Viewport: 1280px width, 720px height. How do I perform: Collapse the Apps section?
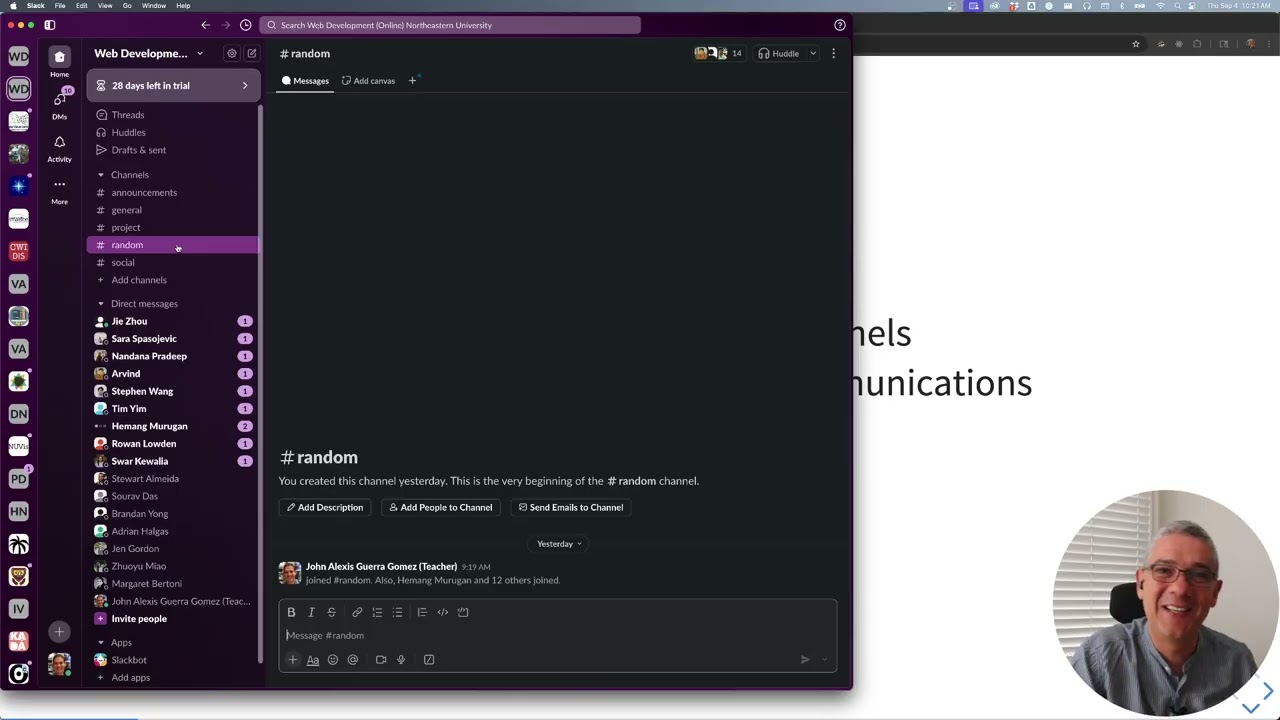coord(100,643)
